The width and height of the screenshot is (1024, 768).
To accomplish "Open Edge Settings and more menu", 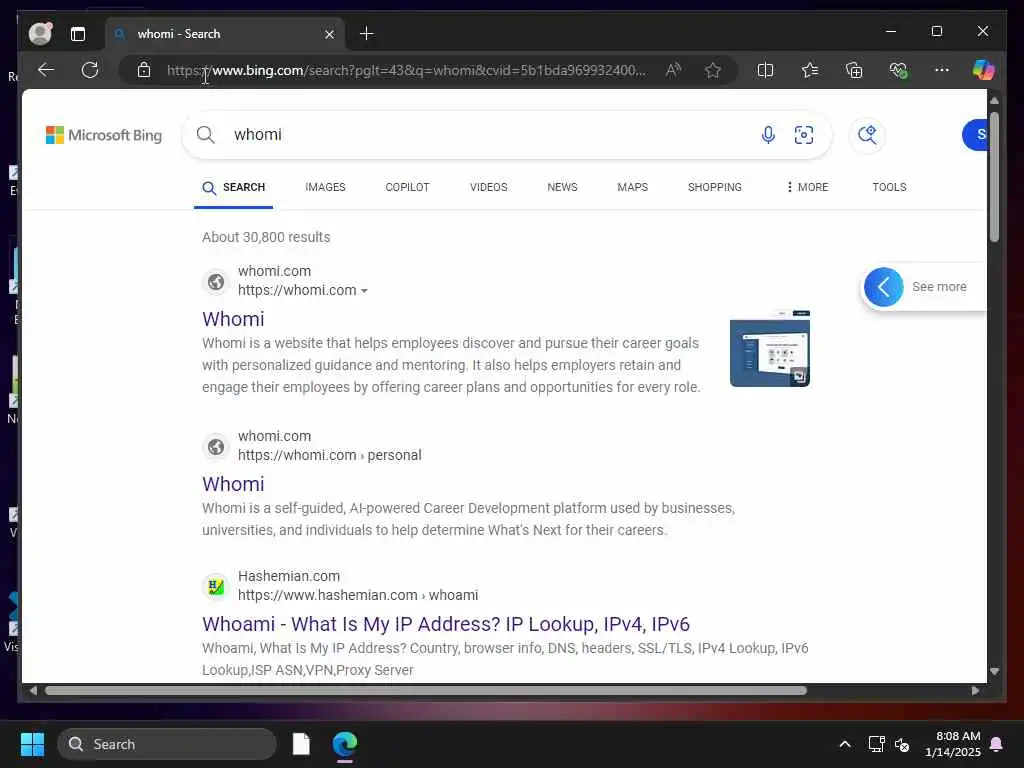I will point(942,70).
